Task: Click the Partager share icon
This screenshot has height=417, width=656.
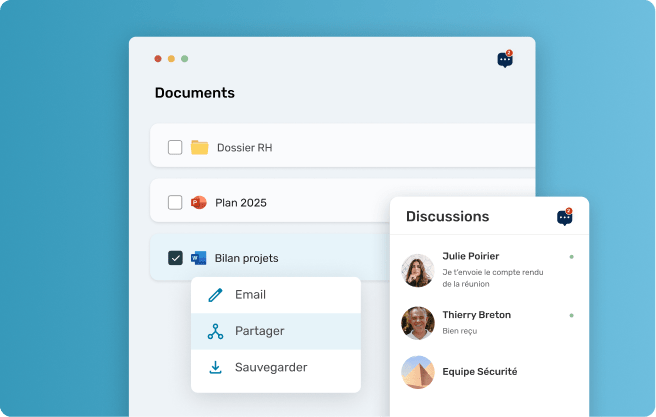Action: 215,331
